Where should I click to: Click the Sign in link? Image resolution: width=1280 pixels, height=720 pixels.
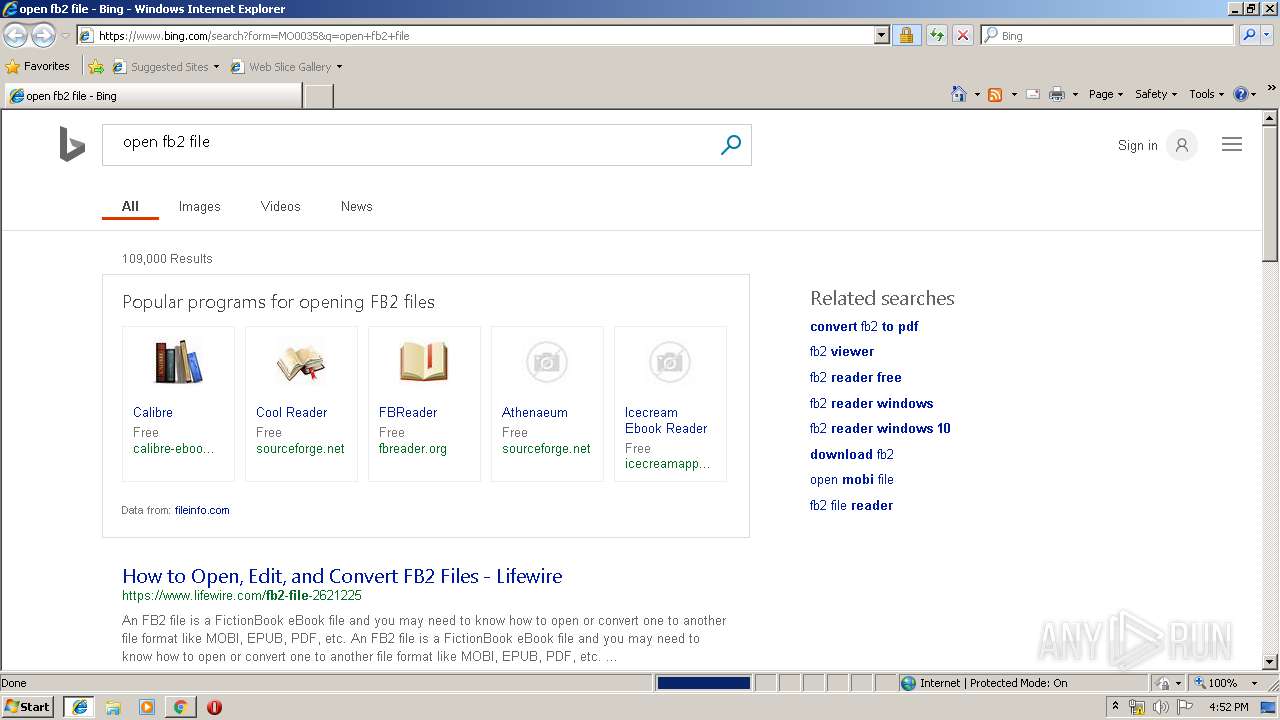[x=1137, y=145]
